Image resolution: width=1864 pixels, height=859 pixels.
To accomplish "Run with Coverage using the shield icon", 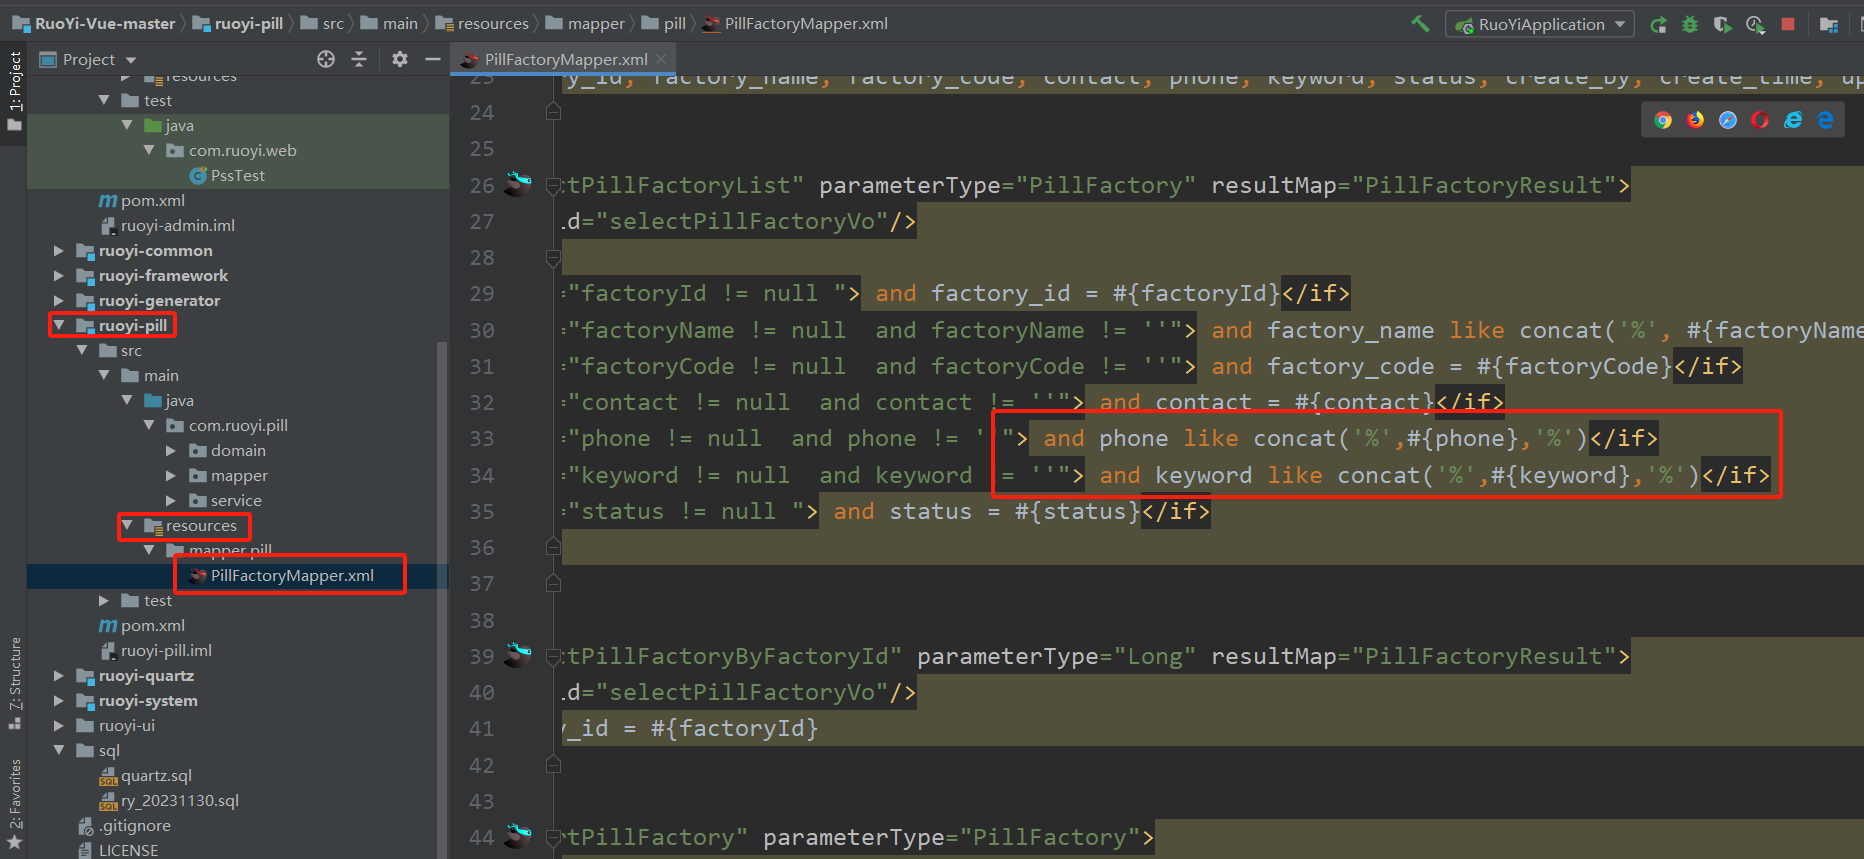I will coord(1722,25).
